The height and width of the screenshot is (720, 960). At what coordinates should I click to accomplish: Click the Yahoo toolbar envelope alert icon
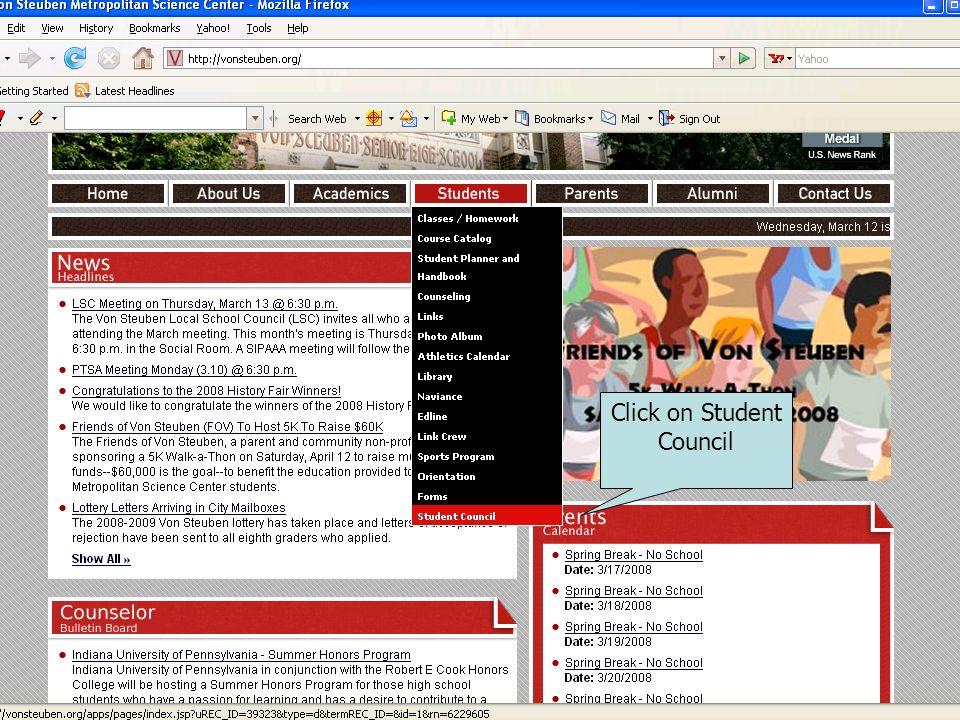coord(408,118)
